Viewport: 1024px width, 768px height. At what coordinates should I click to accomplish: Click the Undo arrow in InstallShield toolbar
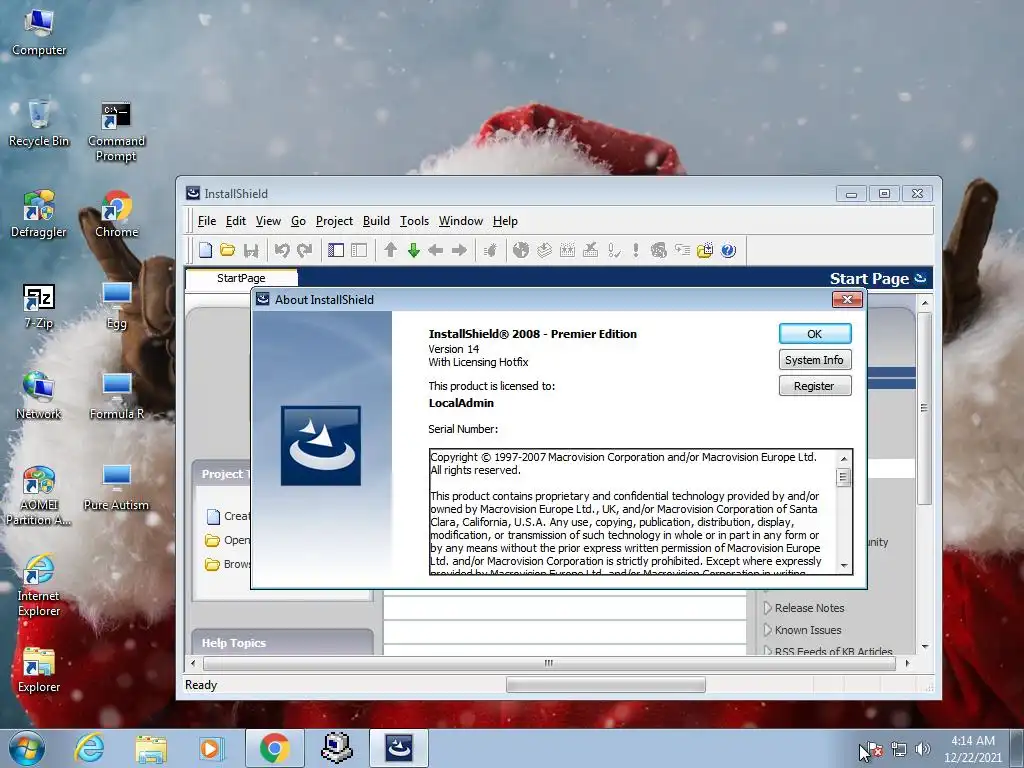pos(281,250)
